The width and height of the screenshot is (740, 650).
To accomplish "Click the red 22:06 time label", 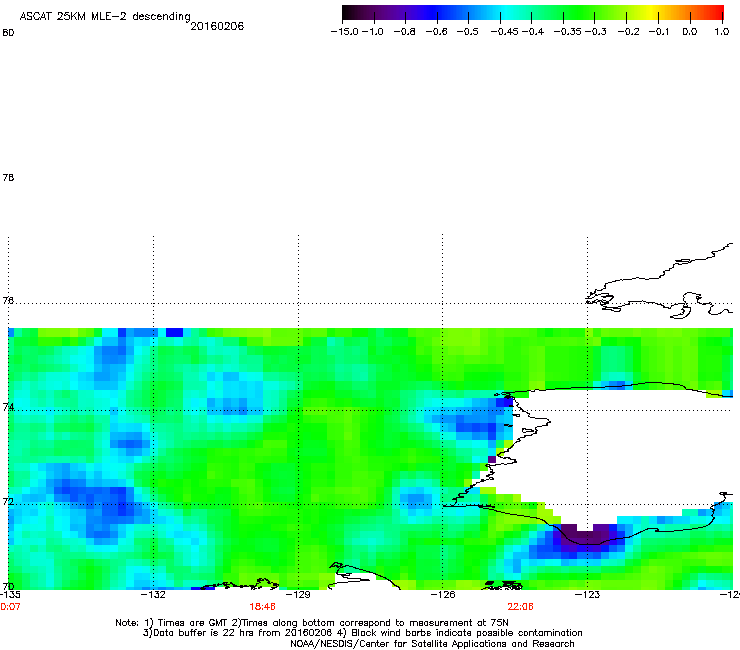I will [x=520, y=607].
